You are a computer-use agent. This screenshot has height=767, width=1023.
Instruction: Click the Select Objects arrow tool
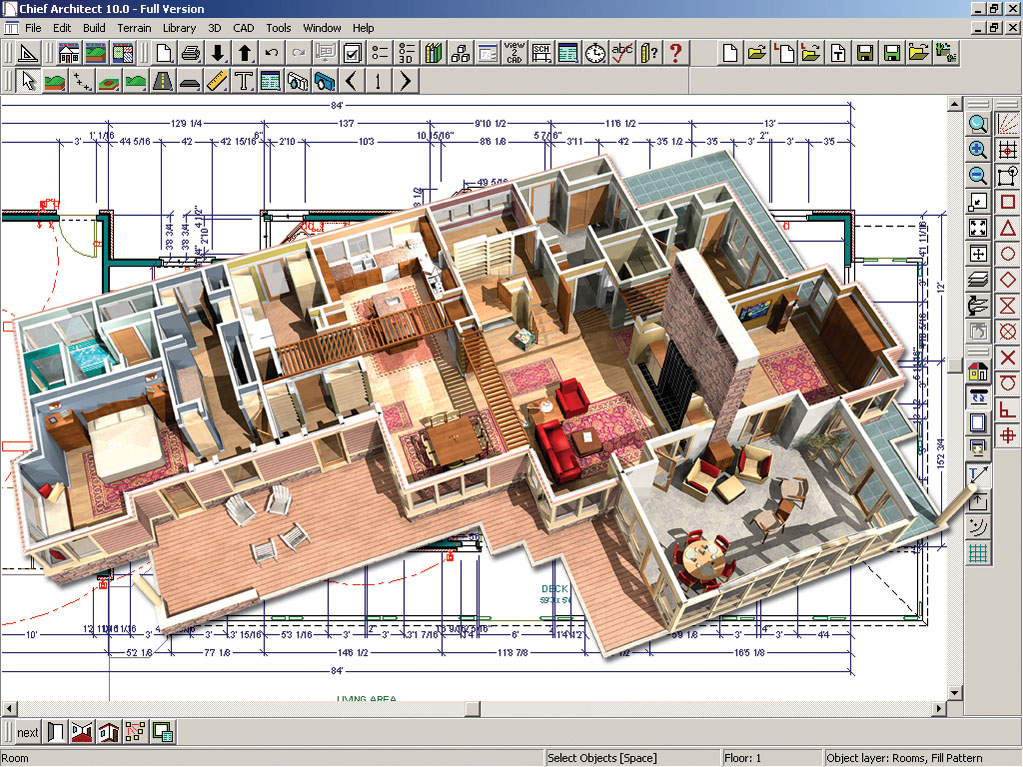point(28,82)
